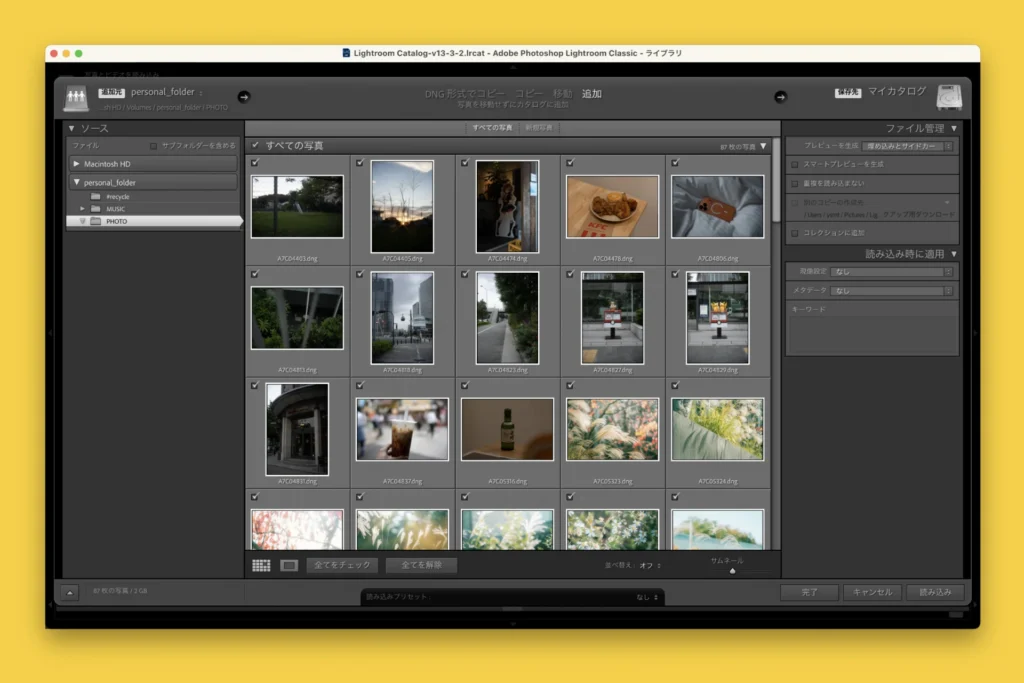
Task: Select the 追加 import mode
Action: coord(591,93)
